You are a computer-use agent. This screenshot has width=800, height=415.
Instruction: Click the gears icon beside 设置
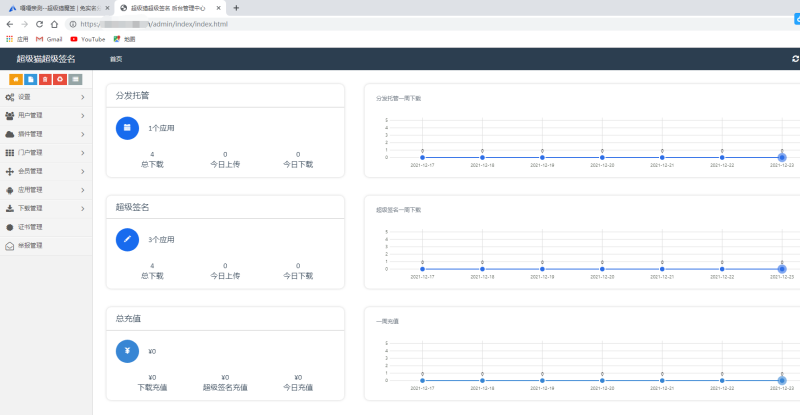coord(10,97)
